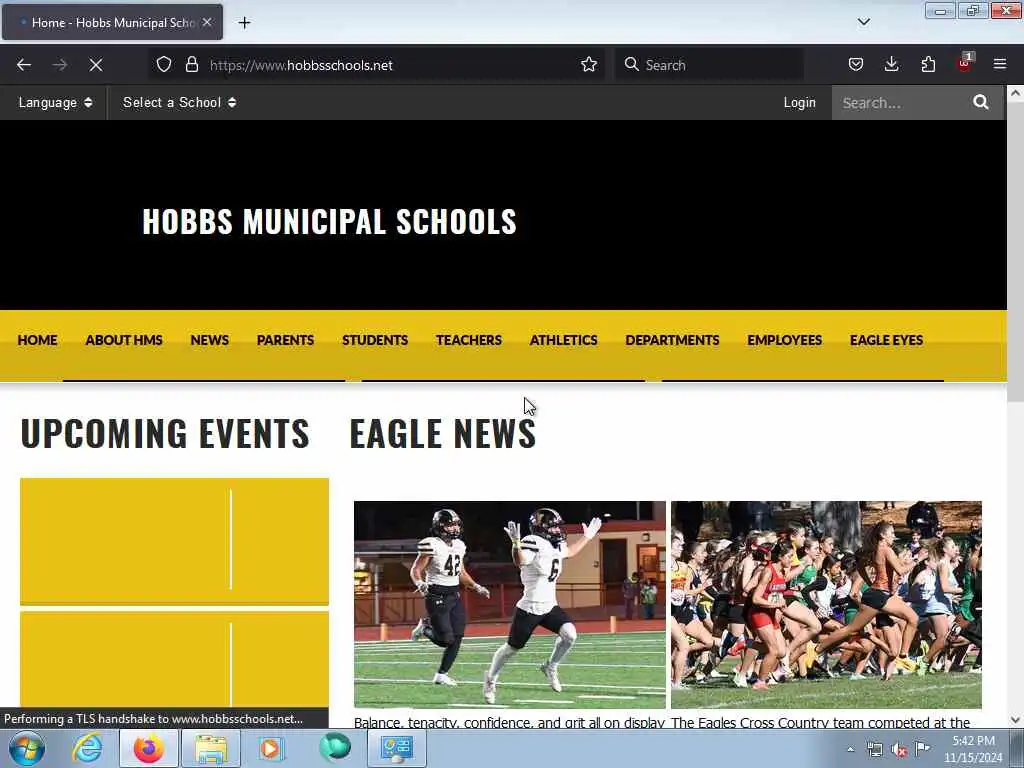
Task: Launch Internet Explorer from taskbar
Action: (x=87, y=748)
